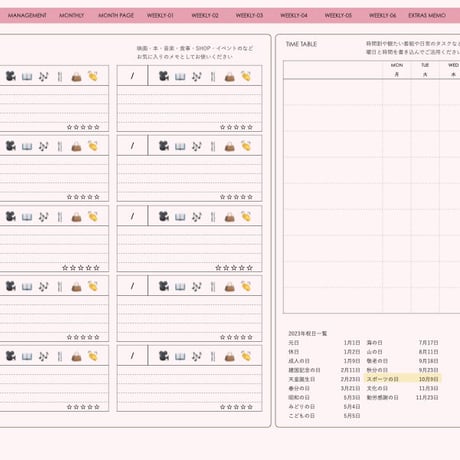Pick handbag icon in fifth left-column card
The image size is (460, 460).
77,357
